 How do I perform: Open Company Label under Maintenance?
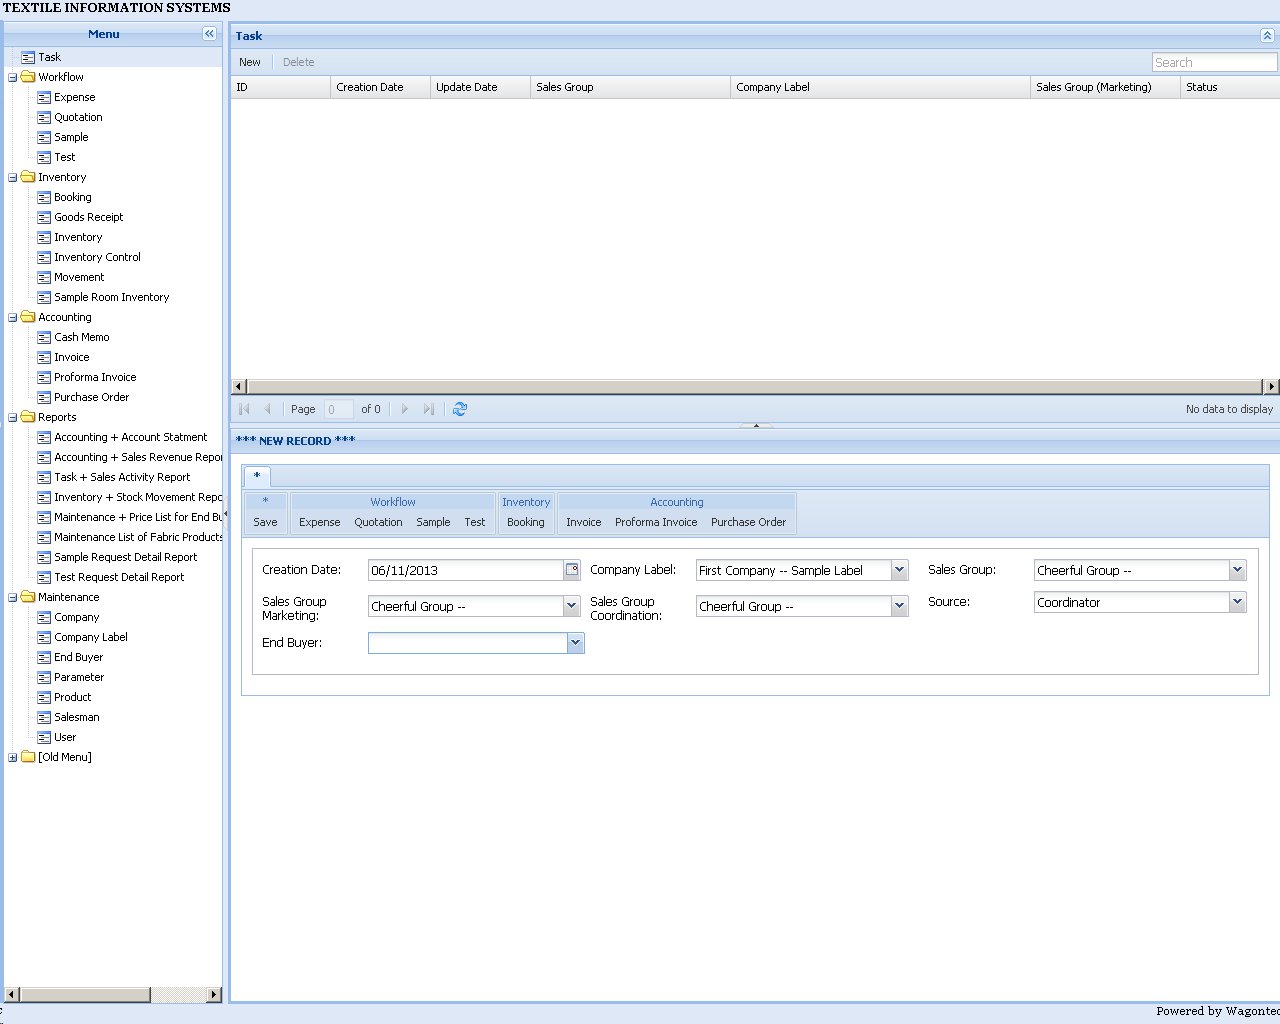click(91, 637)
